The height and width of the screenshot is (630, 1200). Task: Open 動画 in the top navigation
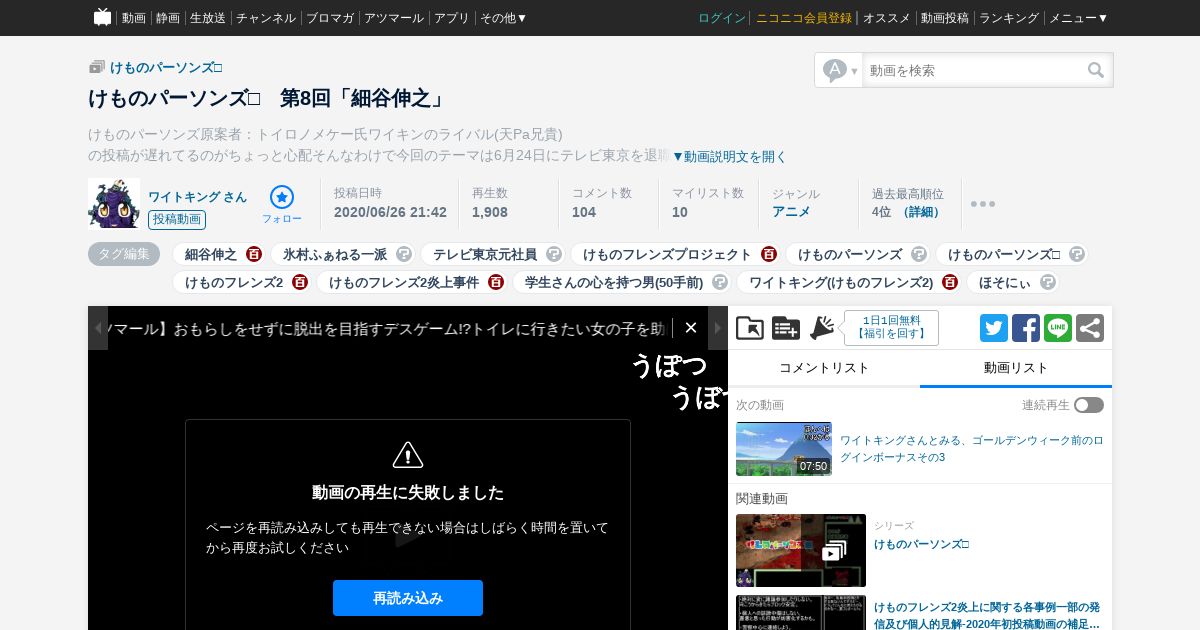pyautogui.click(x=134, y=18)
